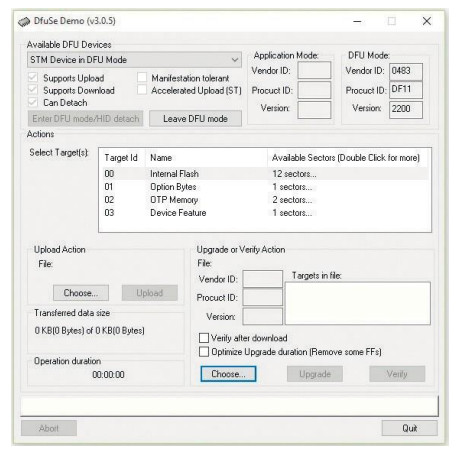Image resolution: width=458 pixels, height=449 pixels.
Task: Click '2 sectors...' cell for OTP Memory
Action: click(292, 200)
